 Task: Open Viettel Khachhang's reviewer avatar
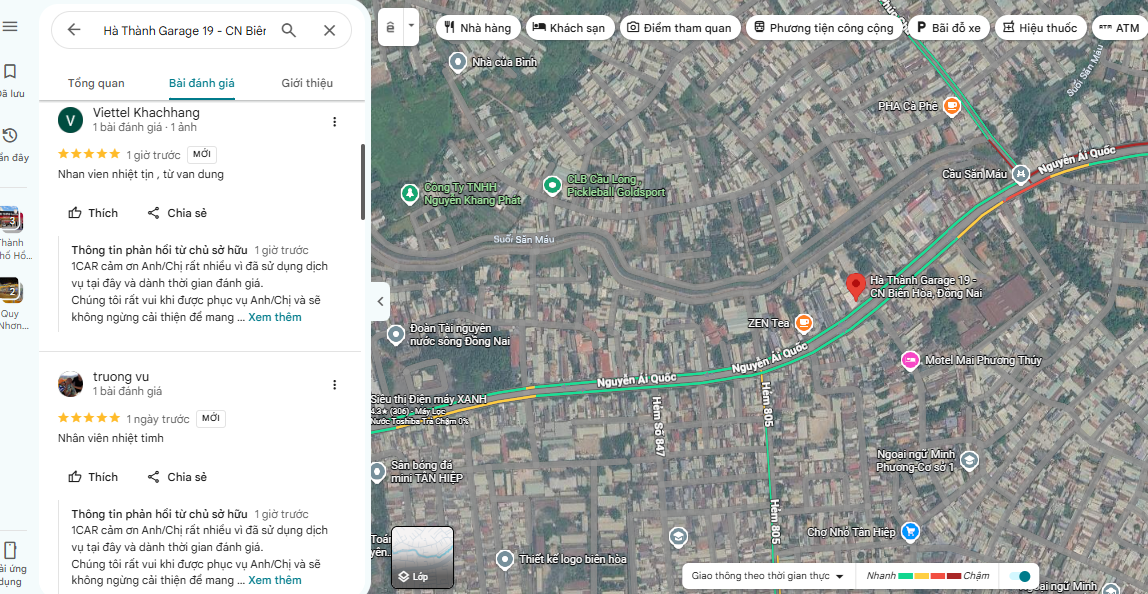pyautogui.click(x=70, y=120)
